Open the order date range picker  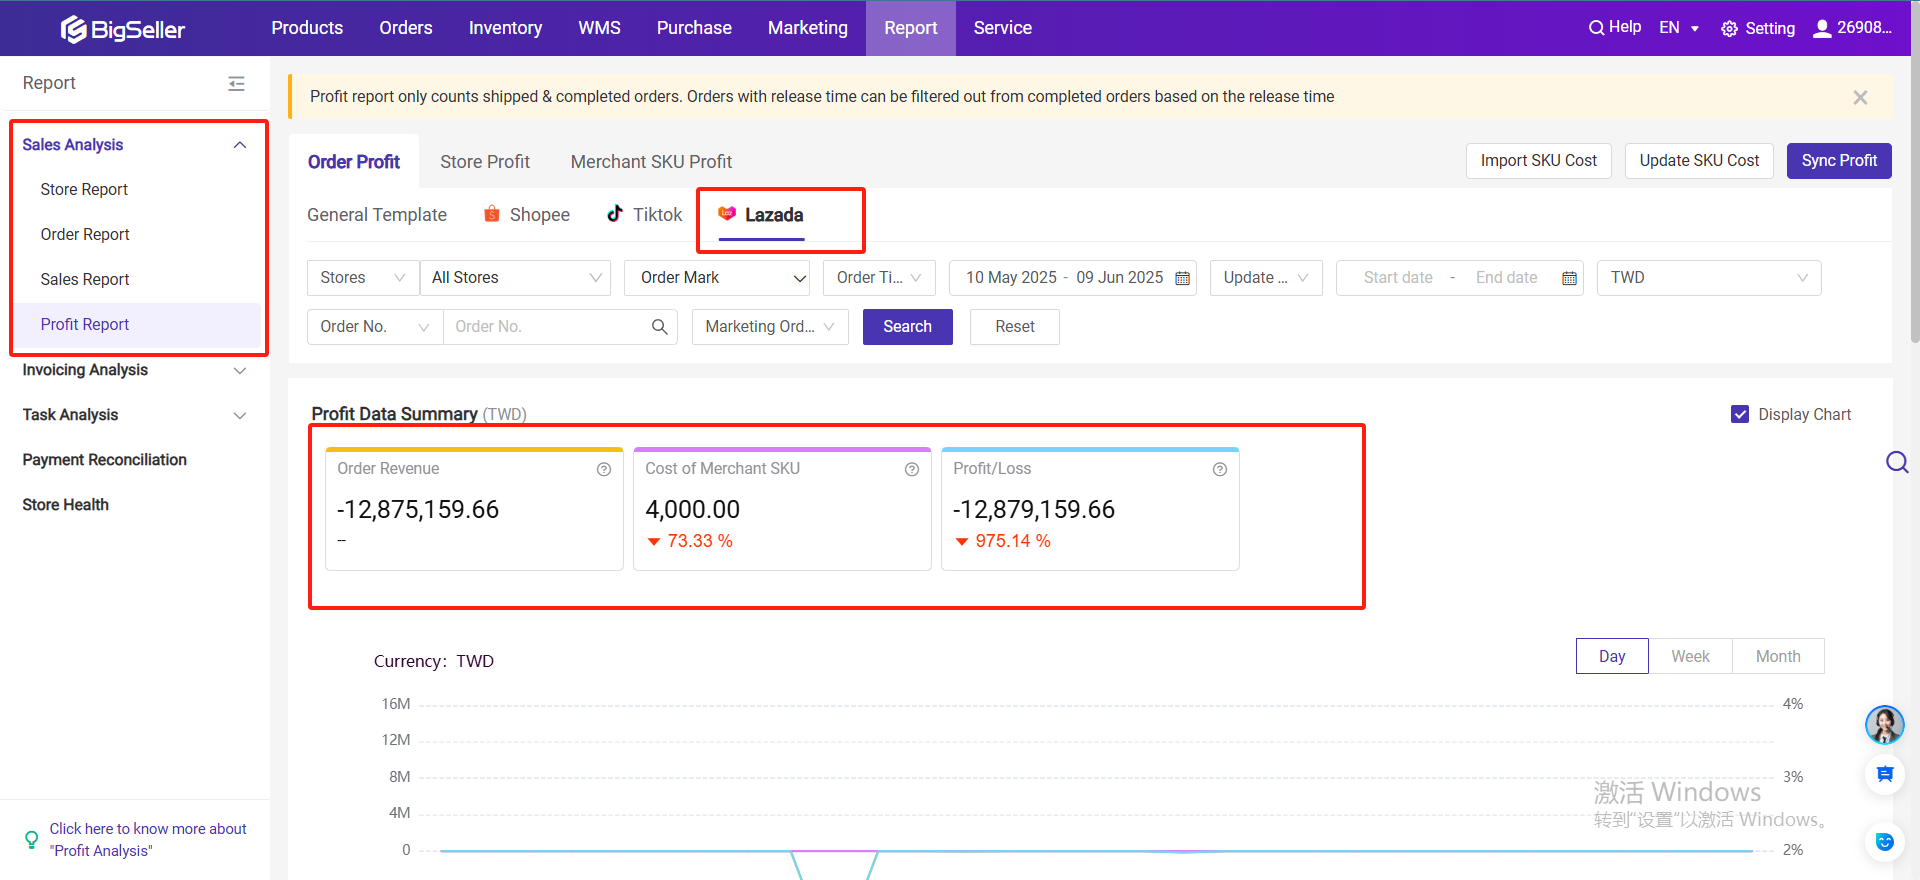[1072, 278]
